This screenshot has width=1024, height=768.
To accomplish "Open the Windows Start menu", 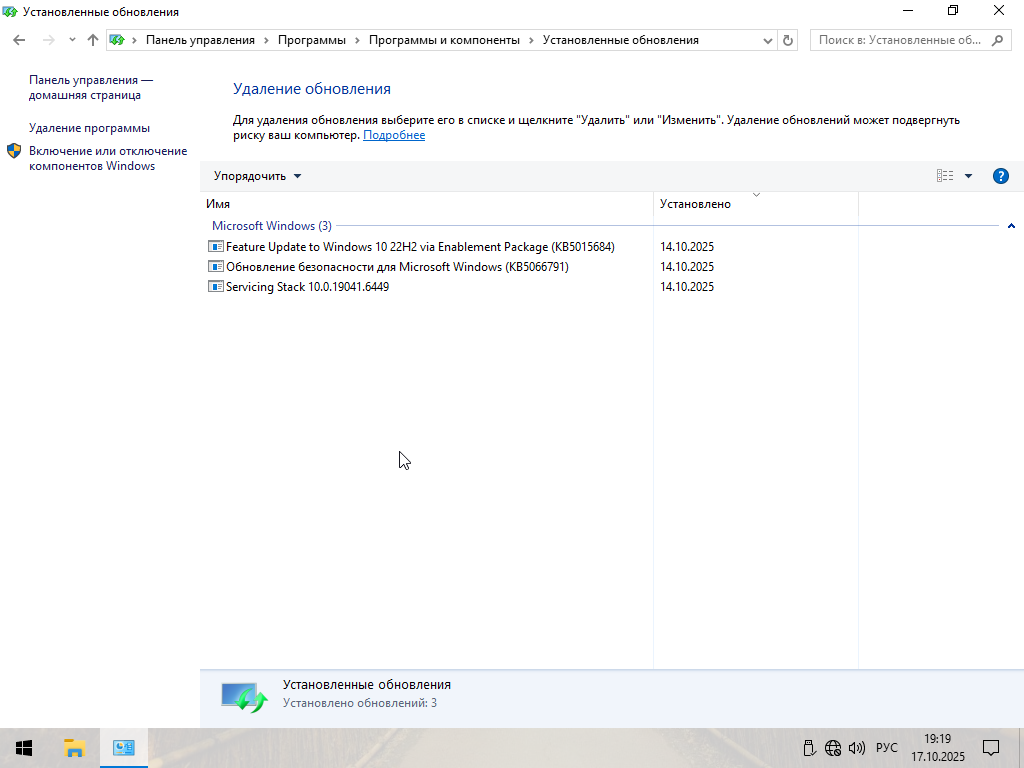I will coord(24,748).
